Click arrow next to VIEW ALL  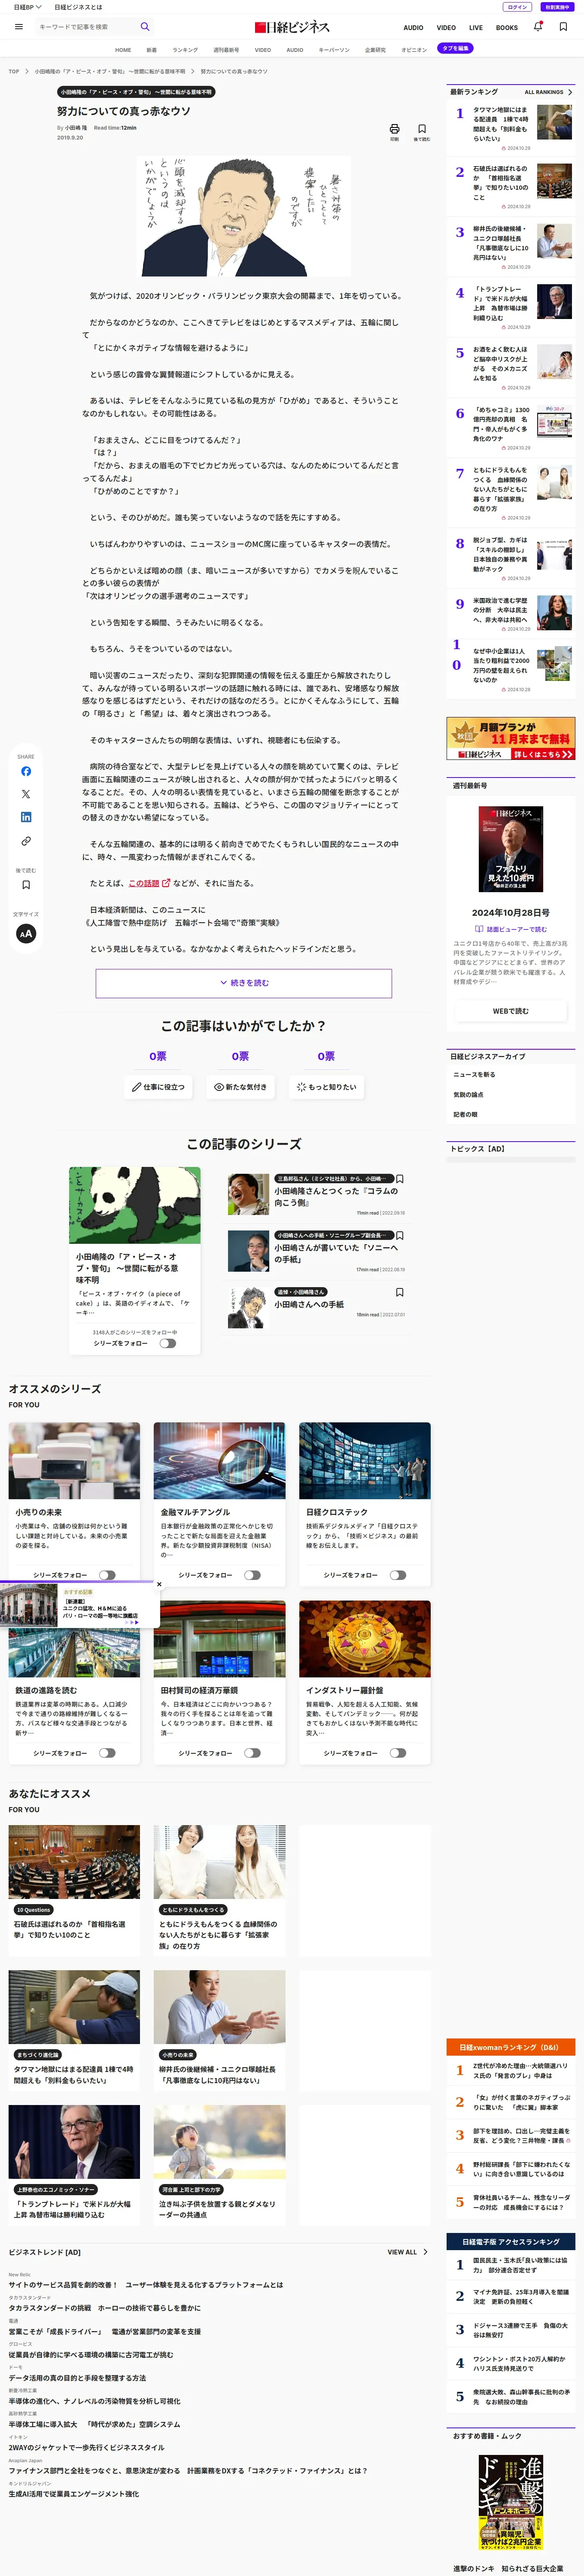tap(425, 2252)
